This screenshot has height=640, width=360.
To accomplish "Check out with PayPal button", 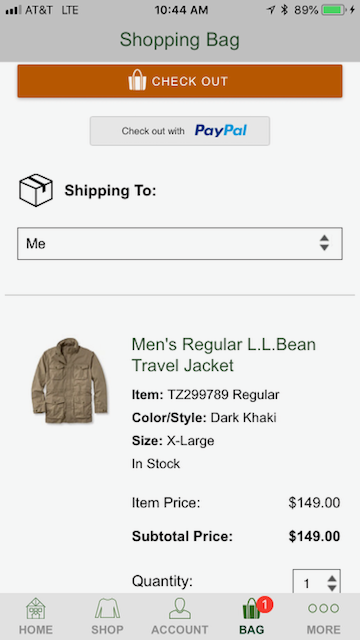I will (180, 131).
